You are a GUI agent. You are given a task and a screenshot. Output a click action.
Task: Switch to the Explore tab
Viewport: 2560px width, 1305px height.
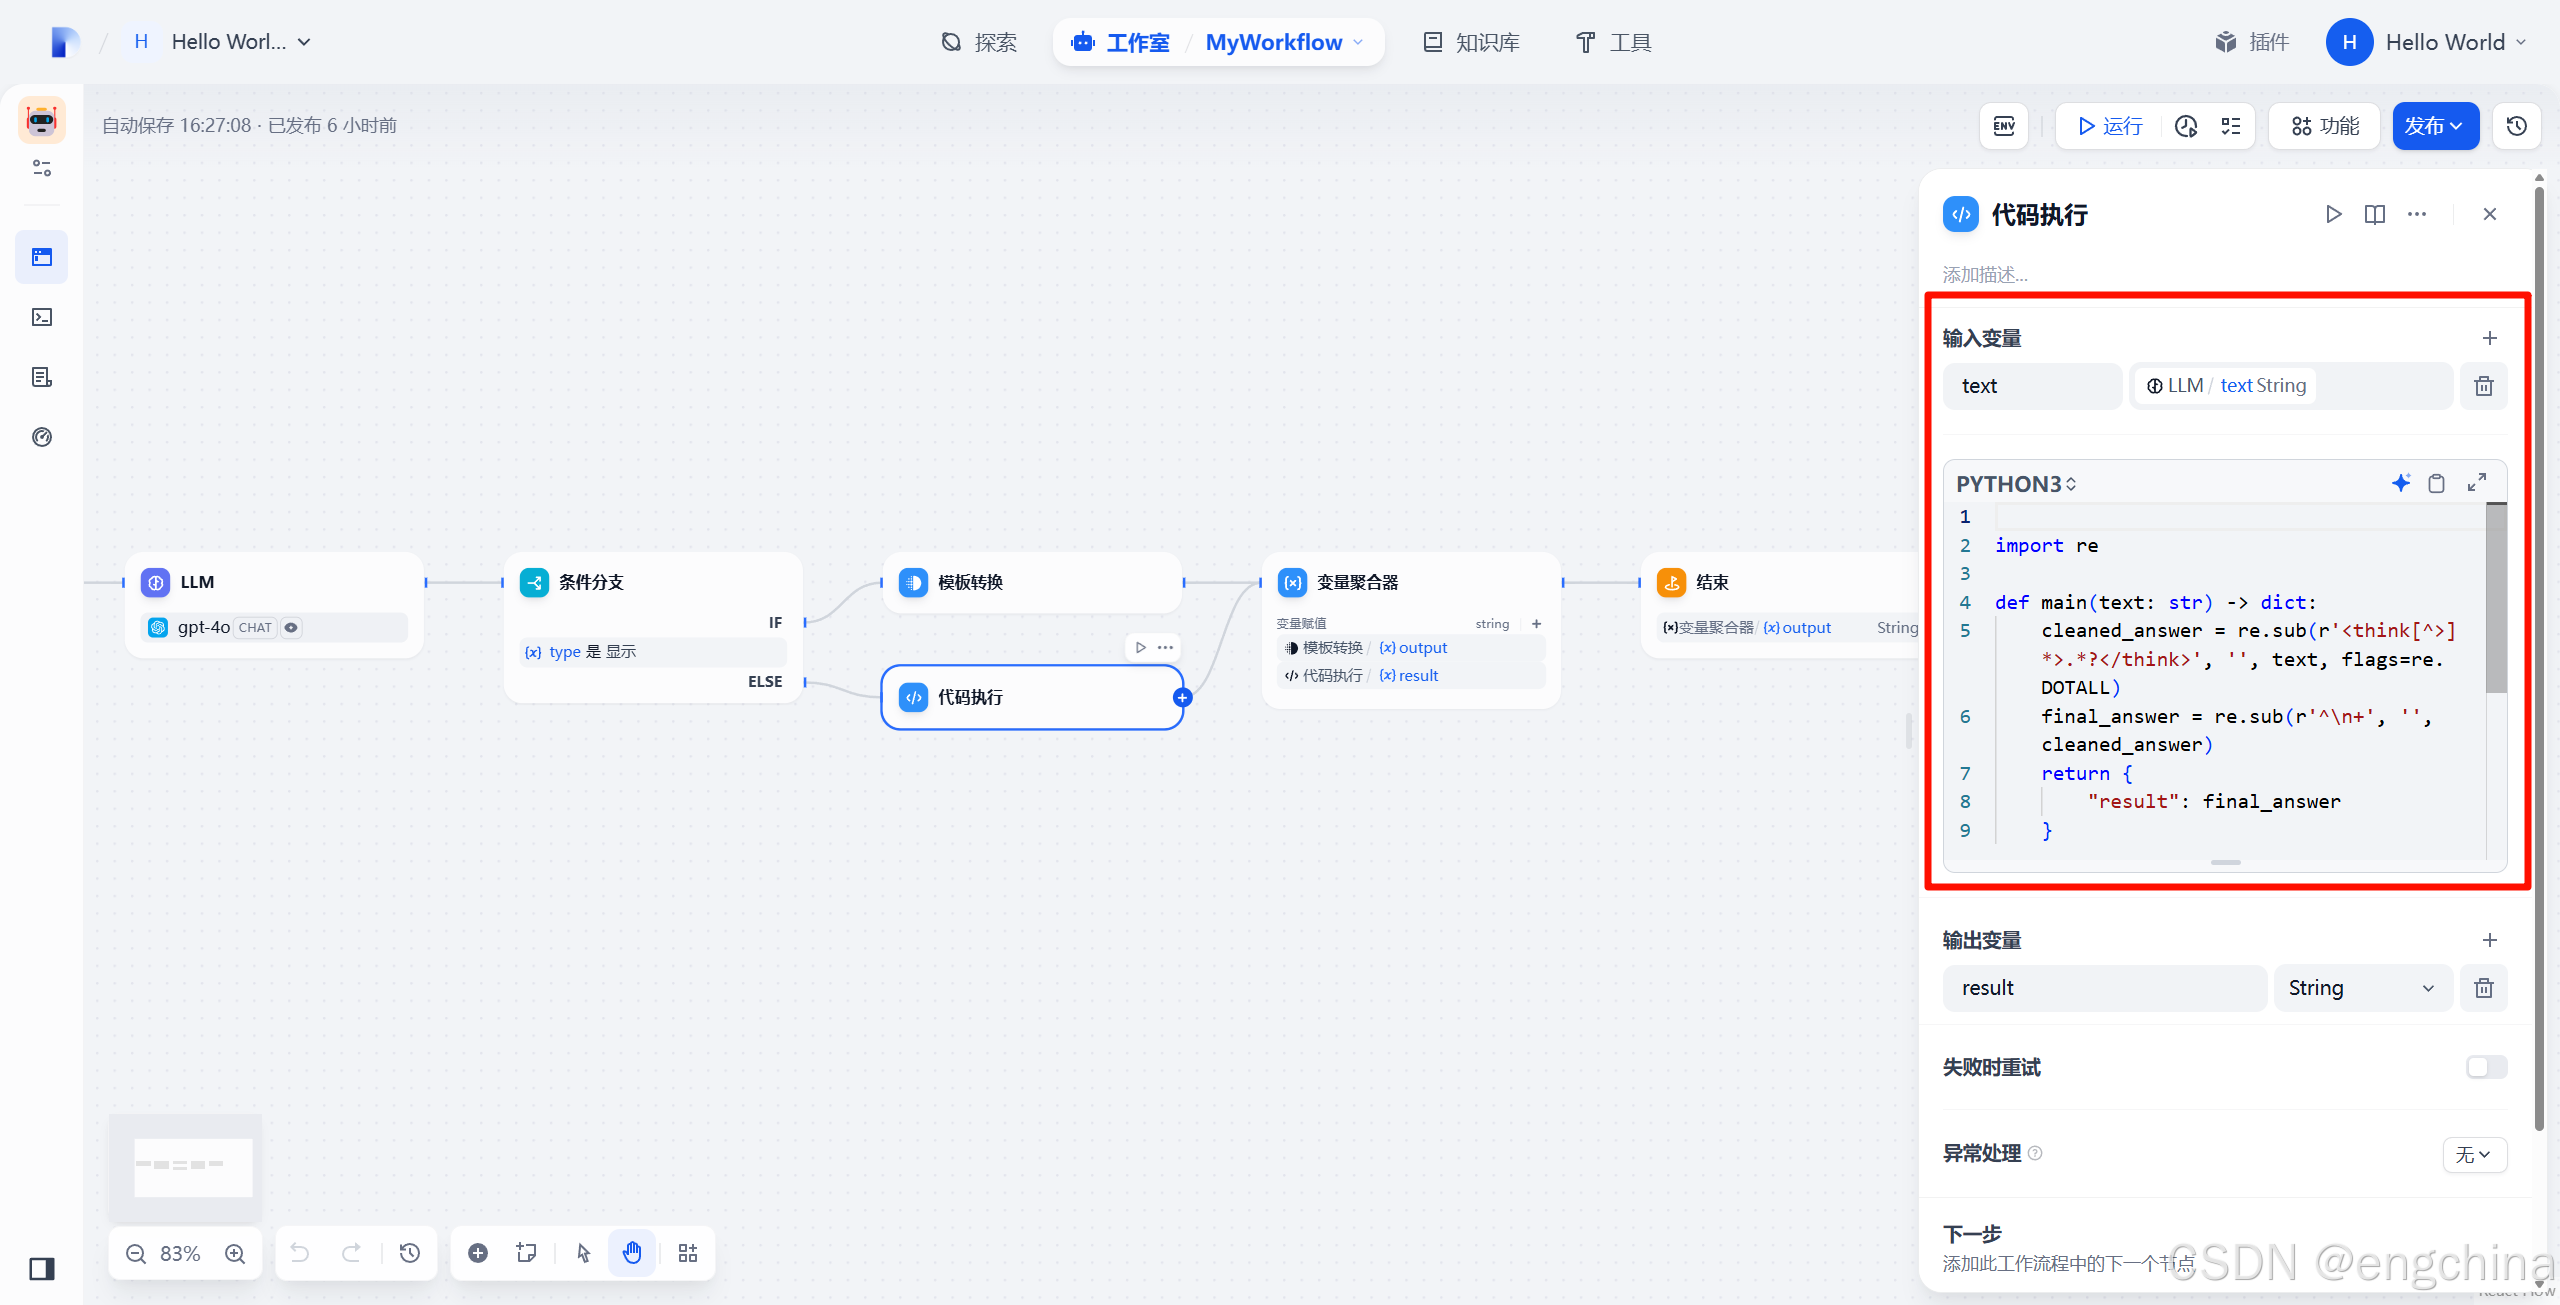pos(979,42)
